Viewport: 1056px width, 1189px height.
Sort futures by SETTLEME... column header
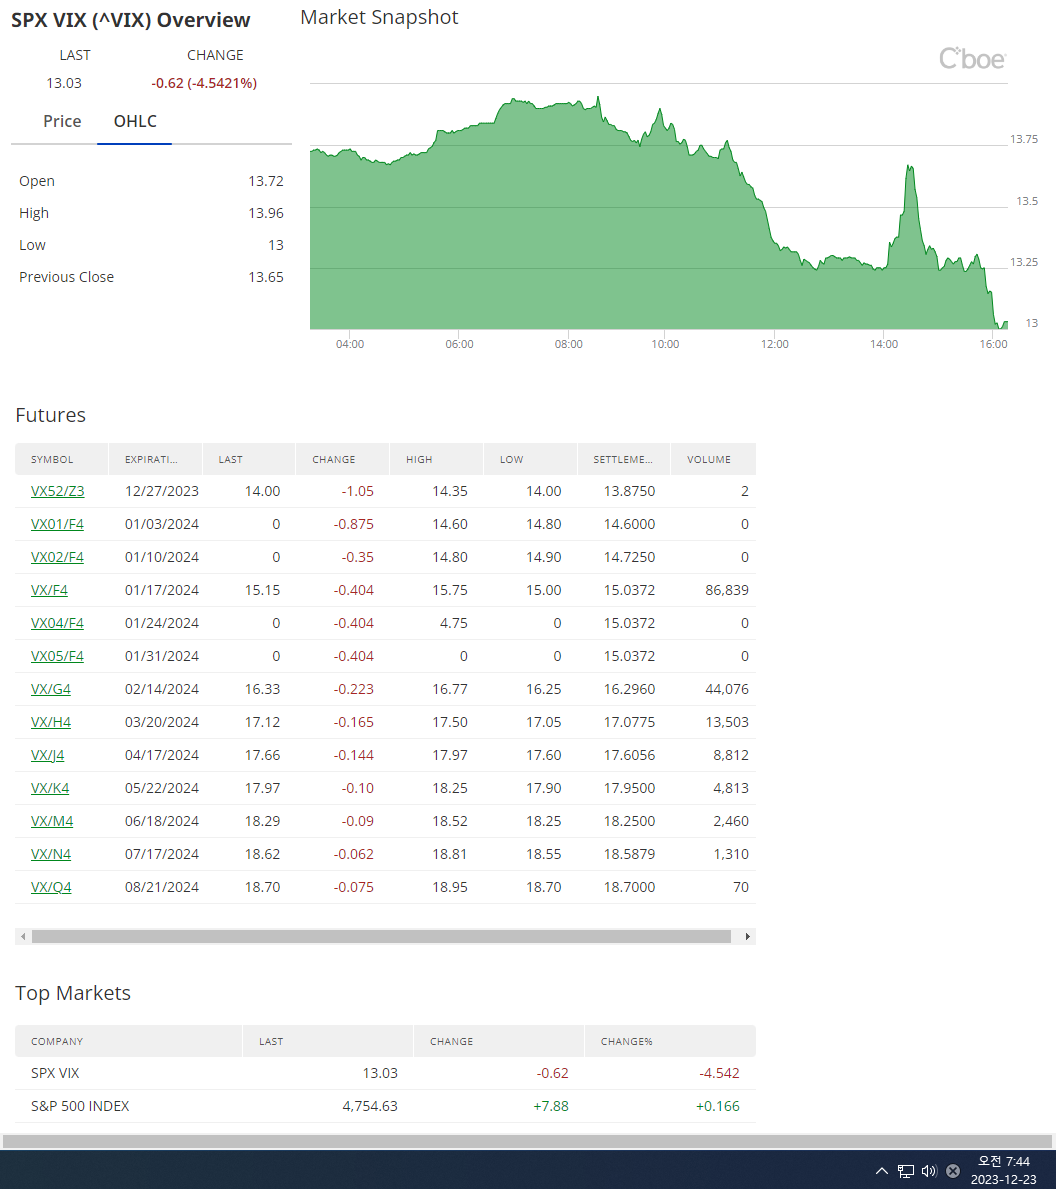coord(624,460)
